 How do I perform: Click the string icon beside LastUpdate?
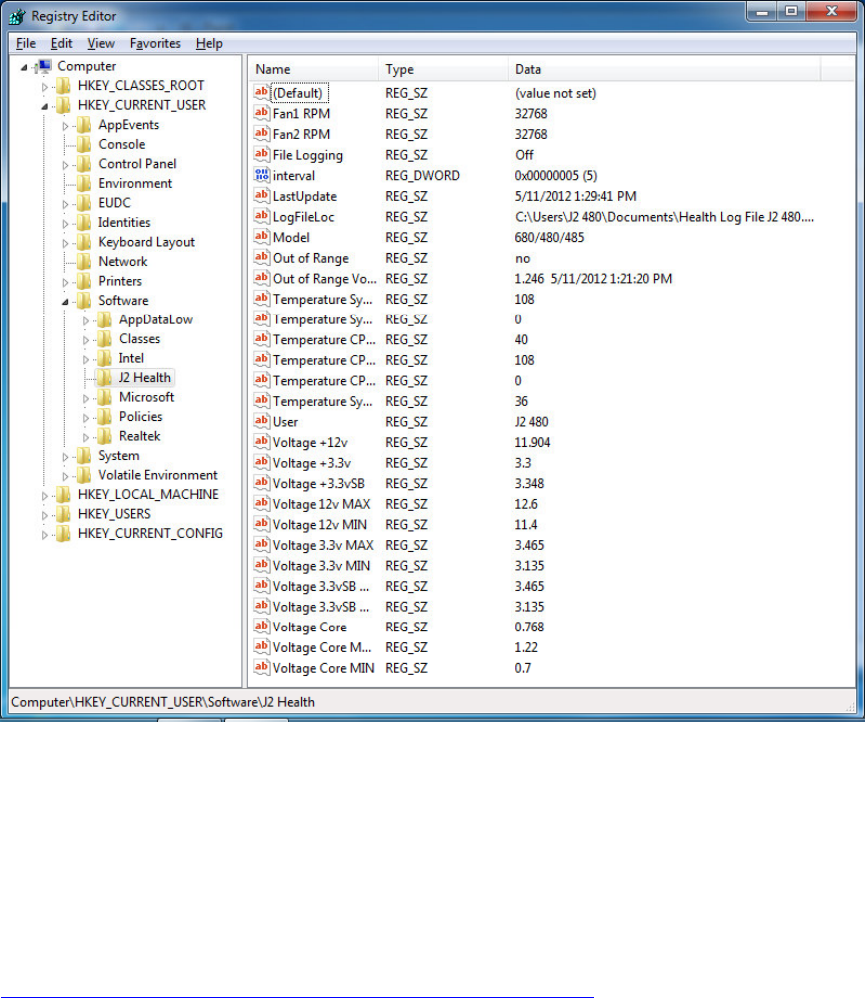coord(261,195)
